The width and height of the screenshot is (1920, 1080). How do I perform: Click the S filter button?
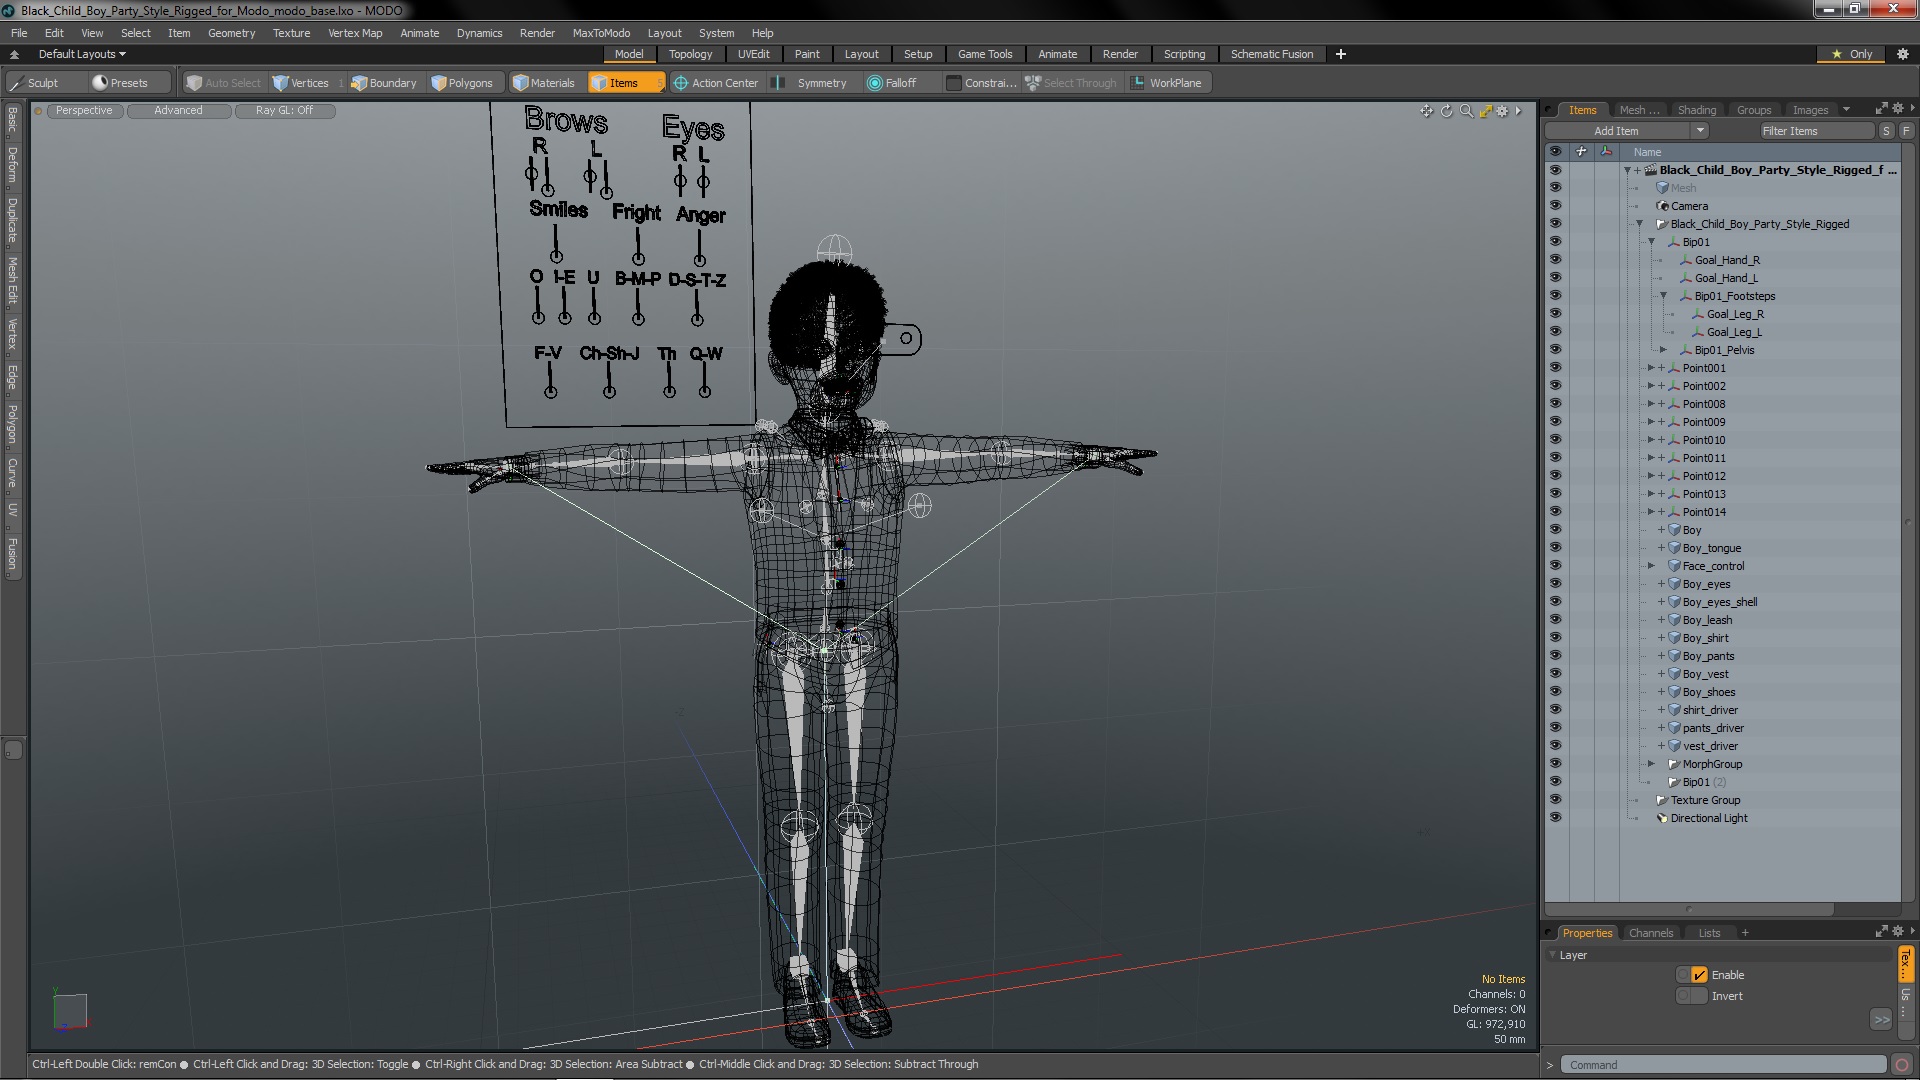coord(1886,131)
